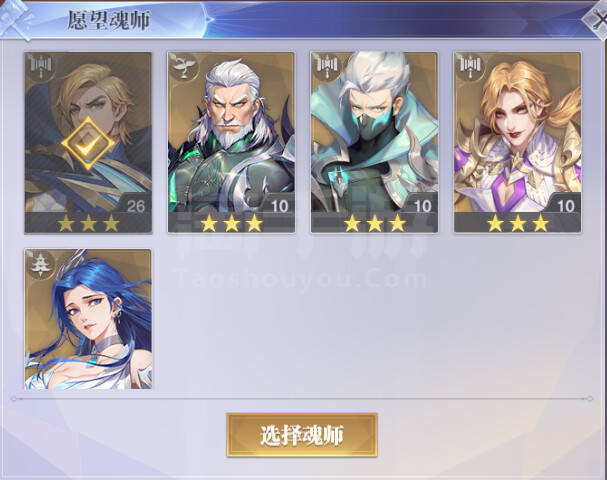Click the 愿望魂师 title header

[x=109, y=20]
